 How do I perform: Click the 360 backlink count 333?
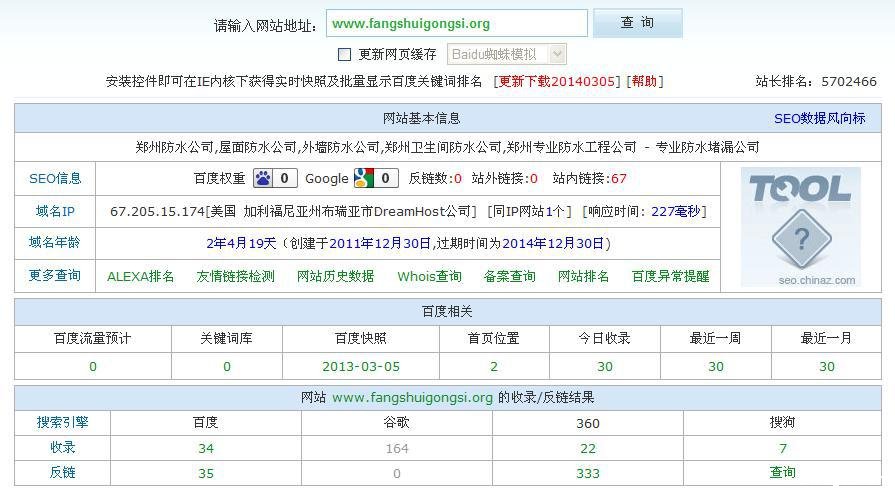588,472
